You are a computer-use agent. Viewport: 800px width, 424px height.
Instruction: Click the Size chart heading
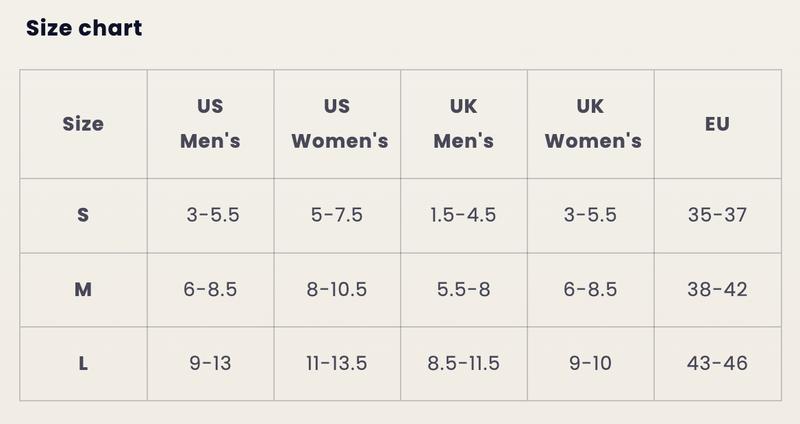click(x=84, y=28)
